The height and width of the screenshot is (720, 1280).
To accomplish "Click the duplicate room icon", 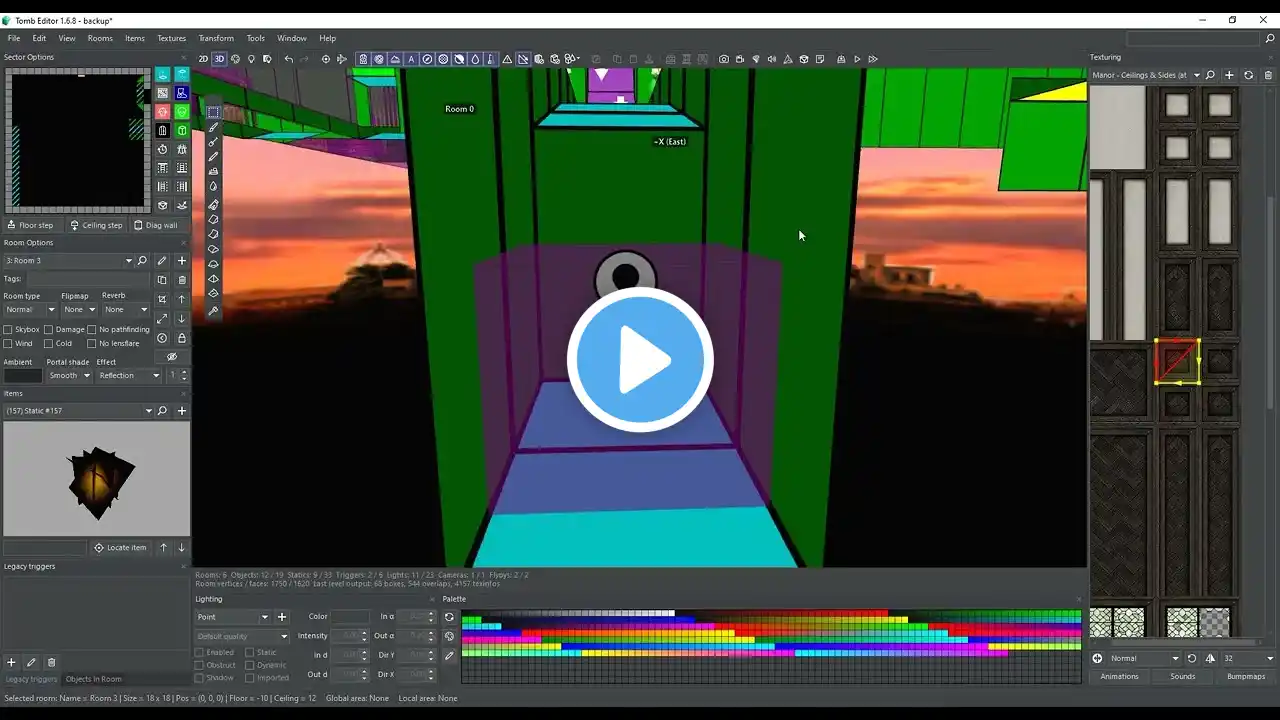I will (162, 280).
